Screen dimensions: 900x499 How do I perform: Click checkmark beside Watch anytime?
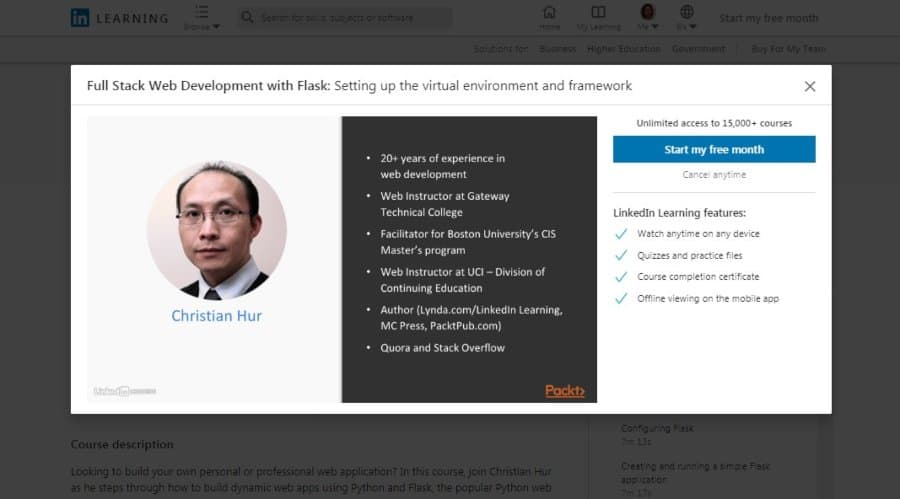[621, 234]
